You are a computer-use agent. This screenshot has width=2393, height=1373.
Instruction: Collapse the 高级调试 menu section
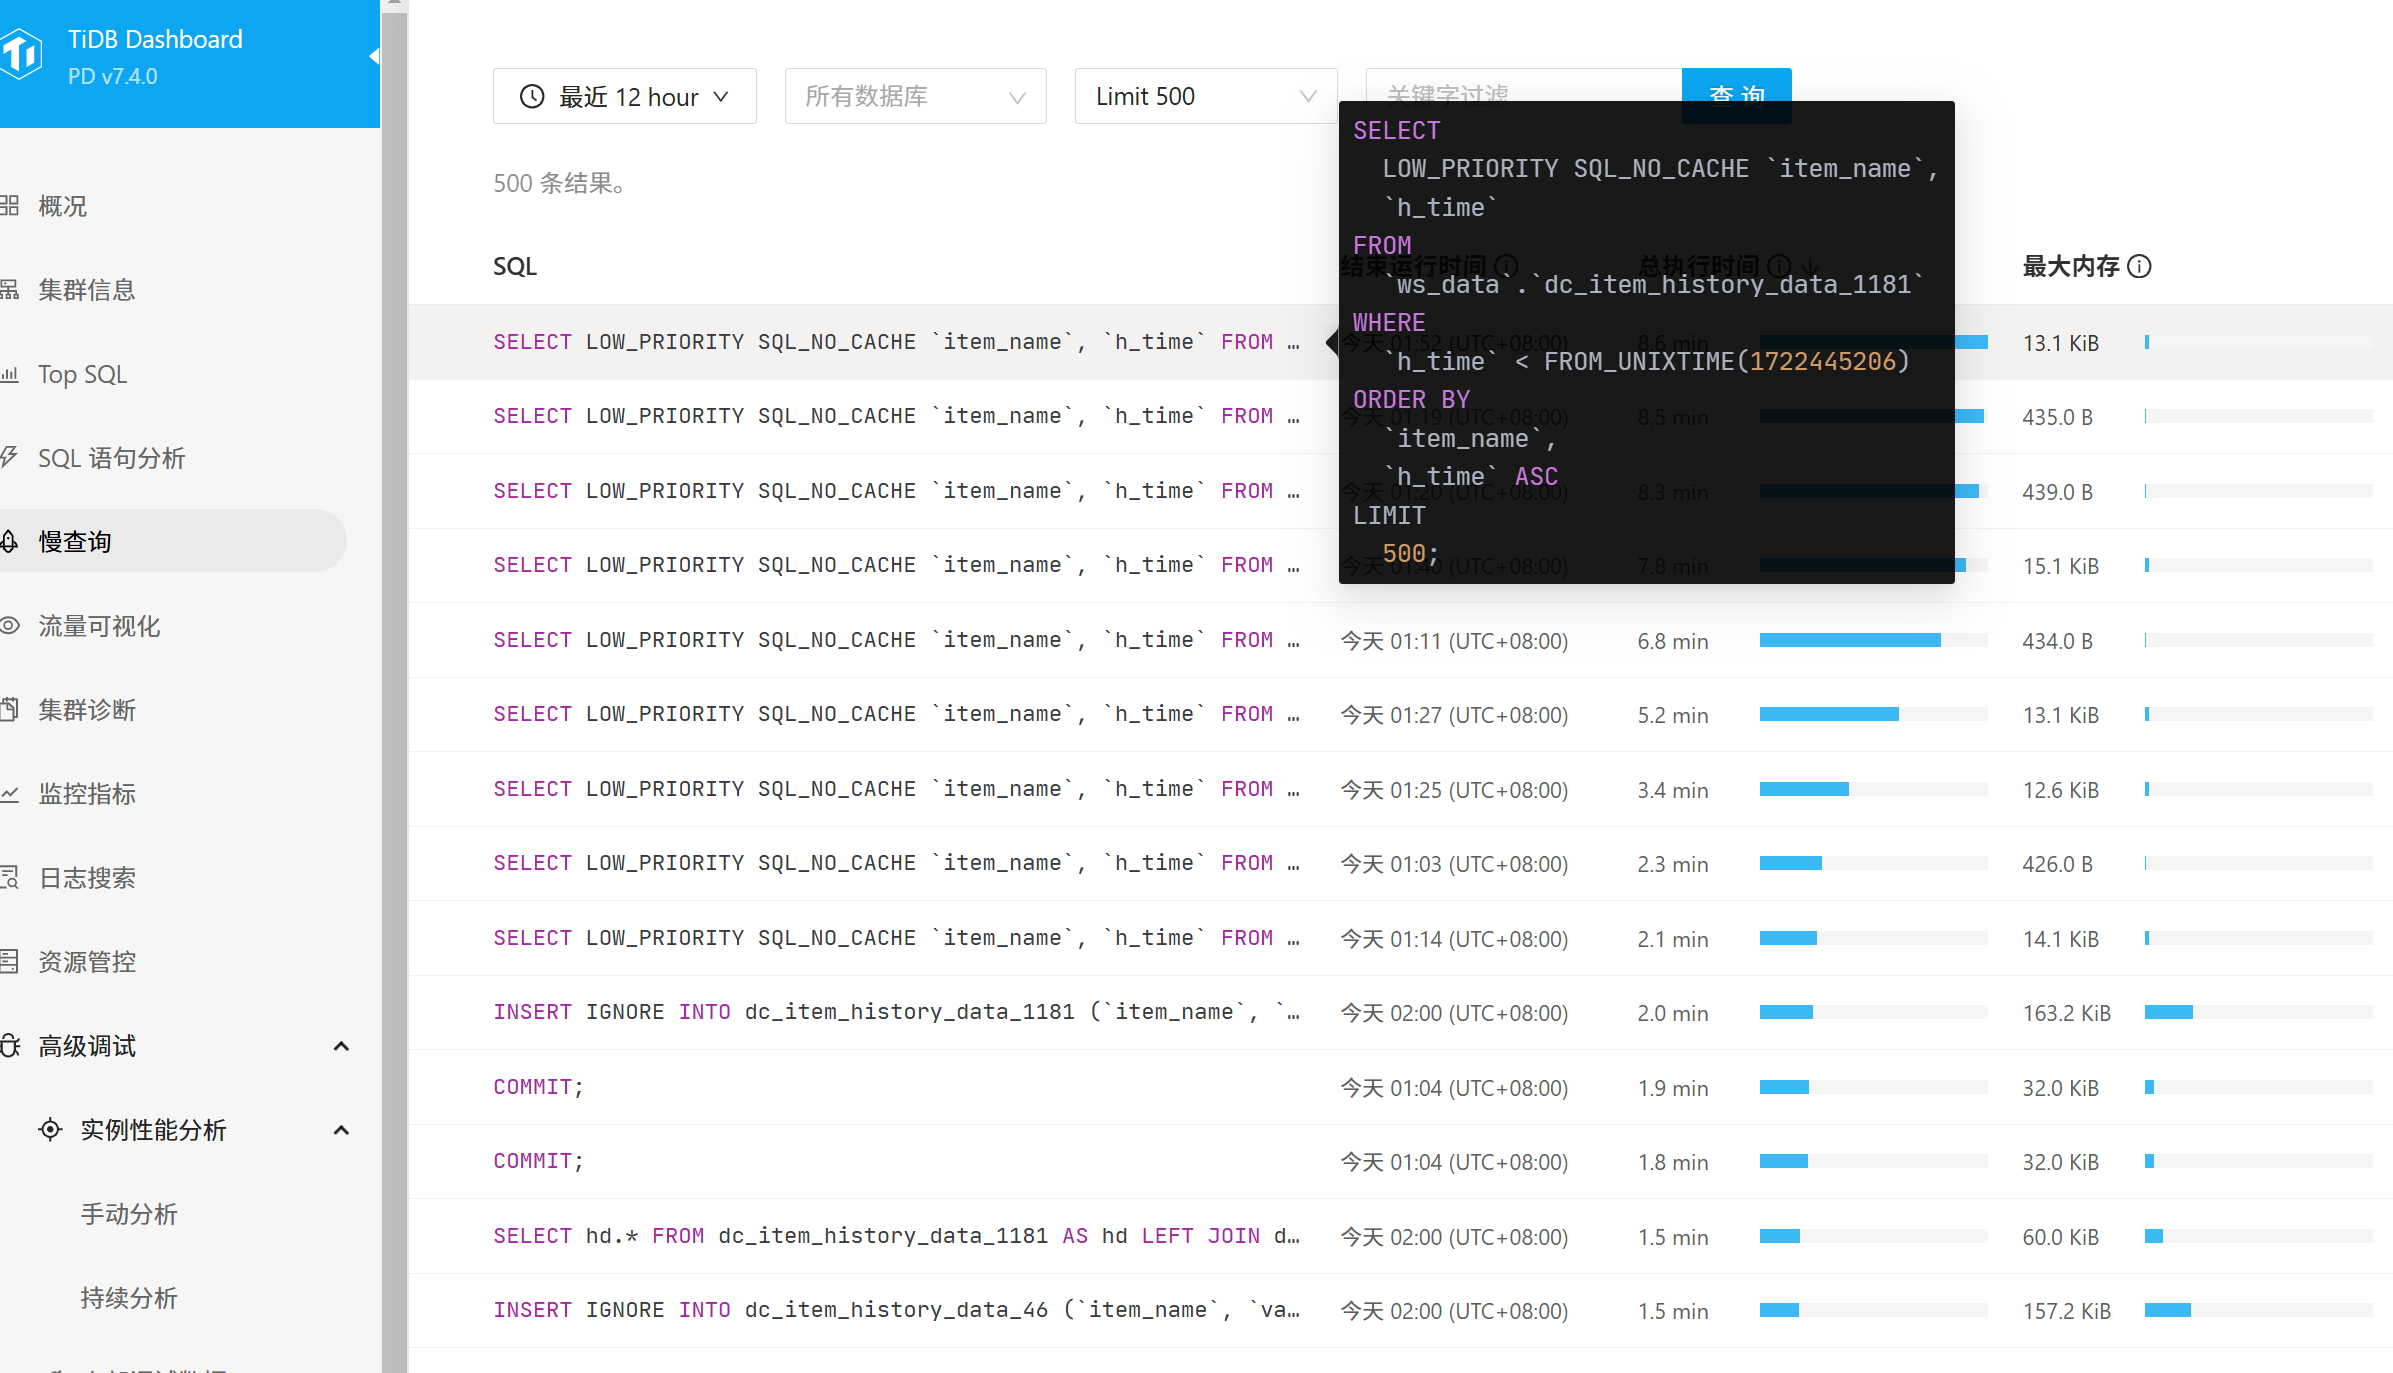click(x=341, y=1046)
